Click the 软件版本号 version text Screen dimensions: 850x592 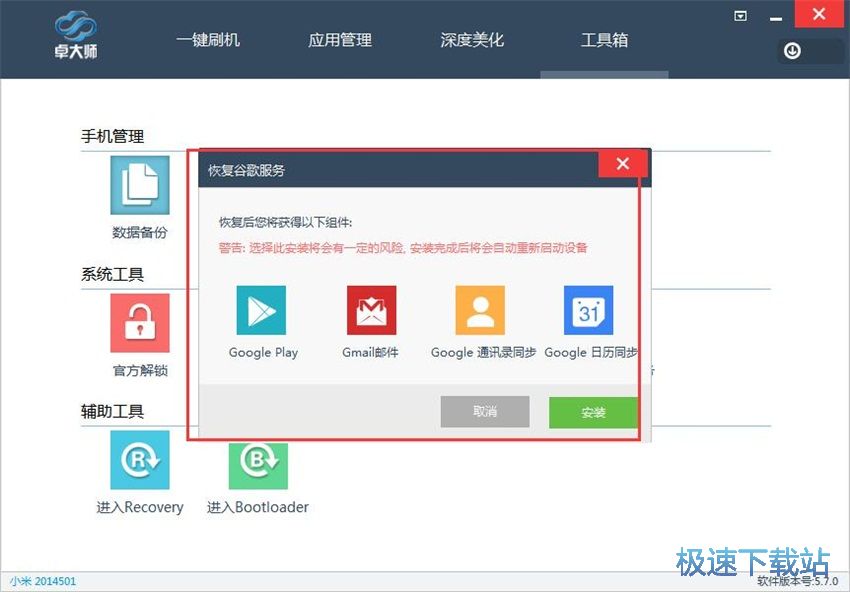(x=797, y=582)
